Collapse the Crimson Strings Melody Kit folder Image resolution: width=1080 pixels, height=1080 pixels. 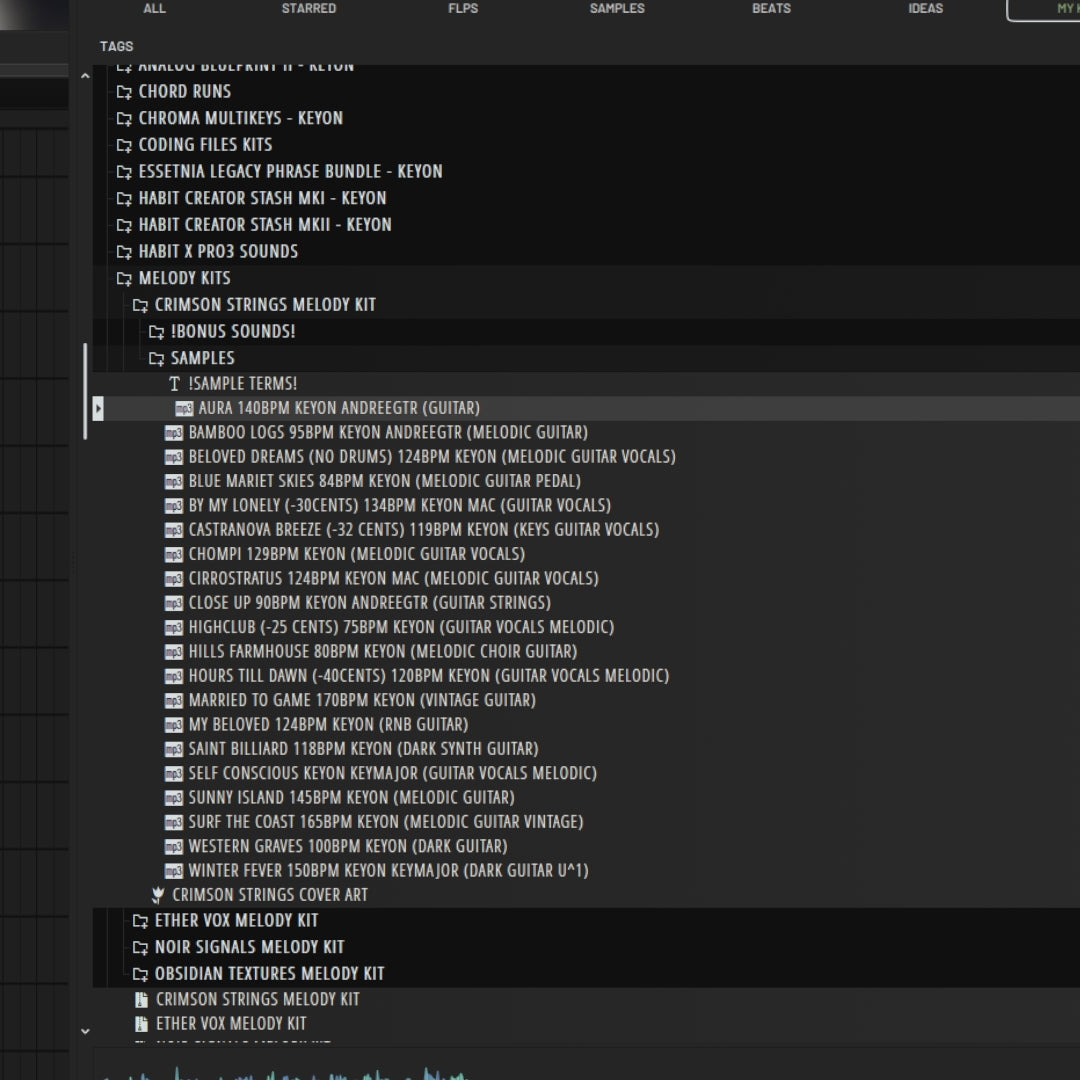click(140, 305)
